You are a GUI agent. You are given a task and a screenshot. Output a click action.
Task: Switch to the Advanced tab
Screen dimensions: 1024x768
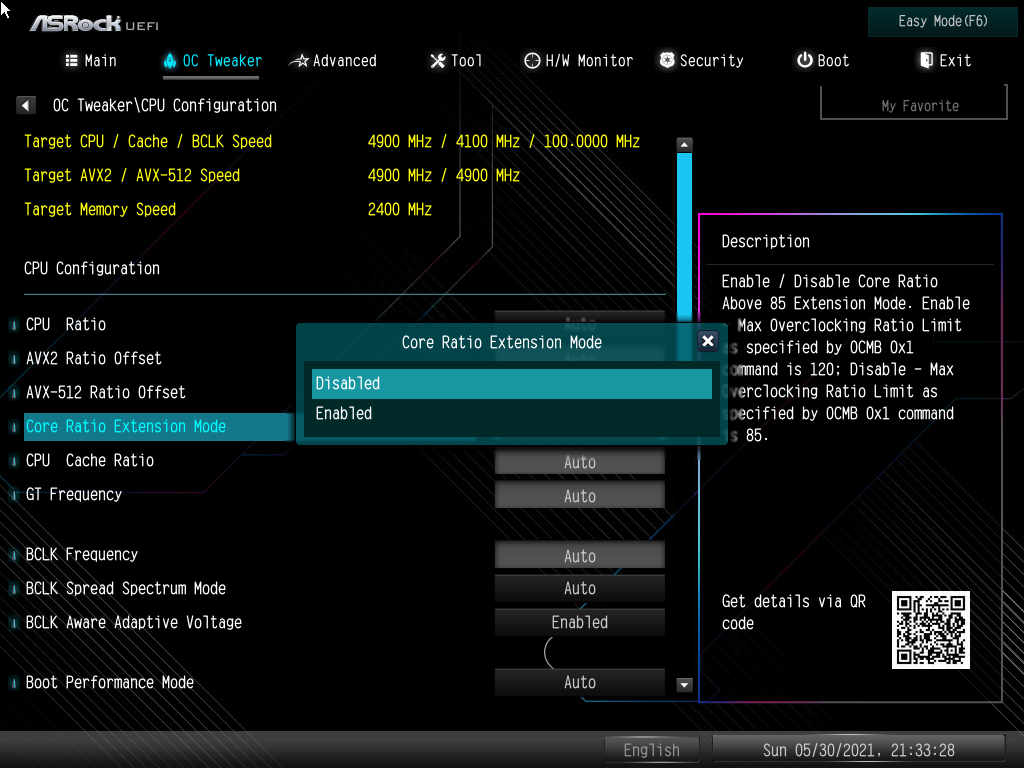tap(333, 61)
